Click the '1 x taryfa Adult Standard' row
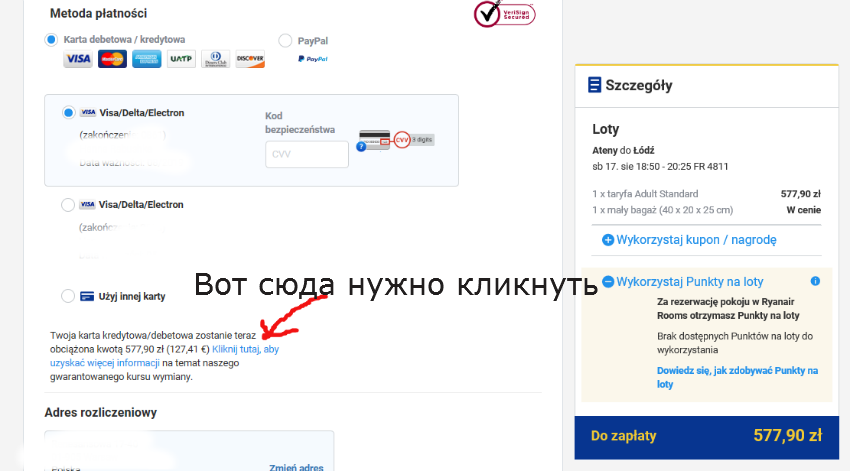This screenshot has width=850, height=471. (x=706, y=193)
